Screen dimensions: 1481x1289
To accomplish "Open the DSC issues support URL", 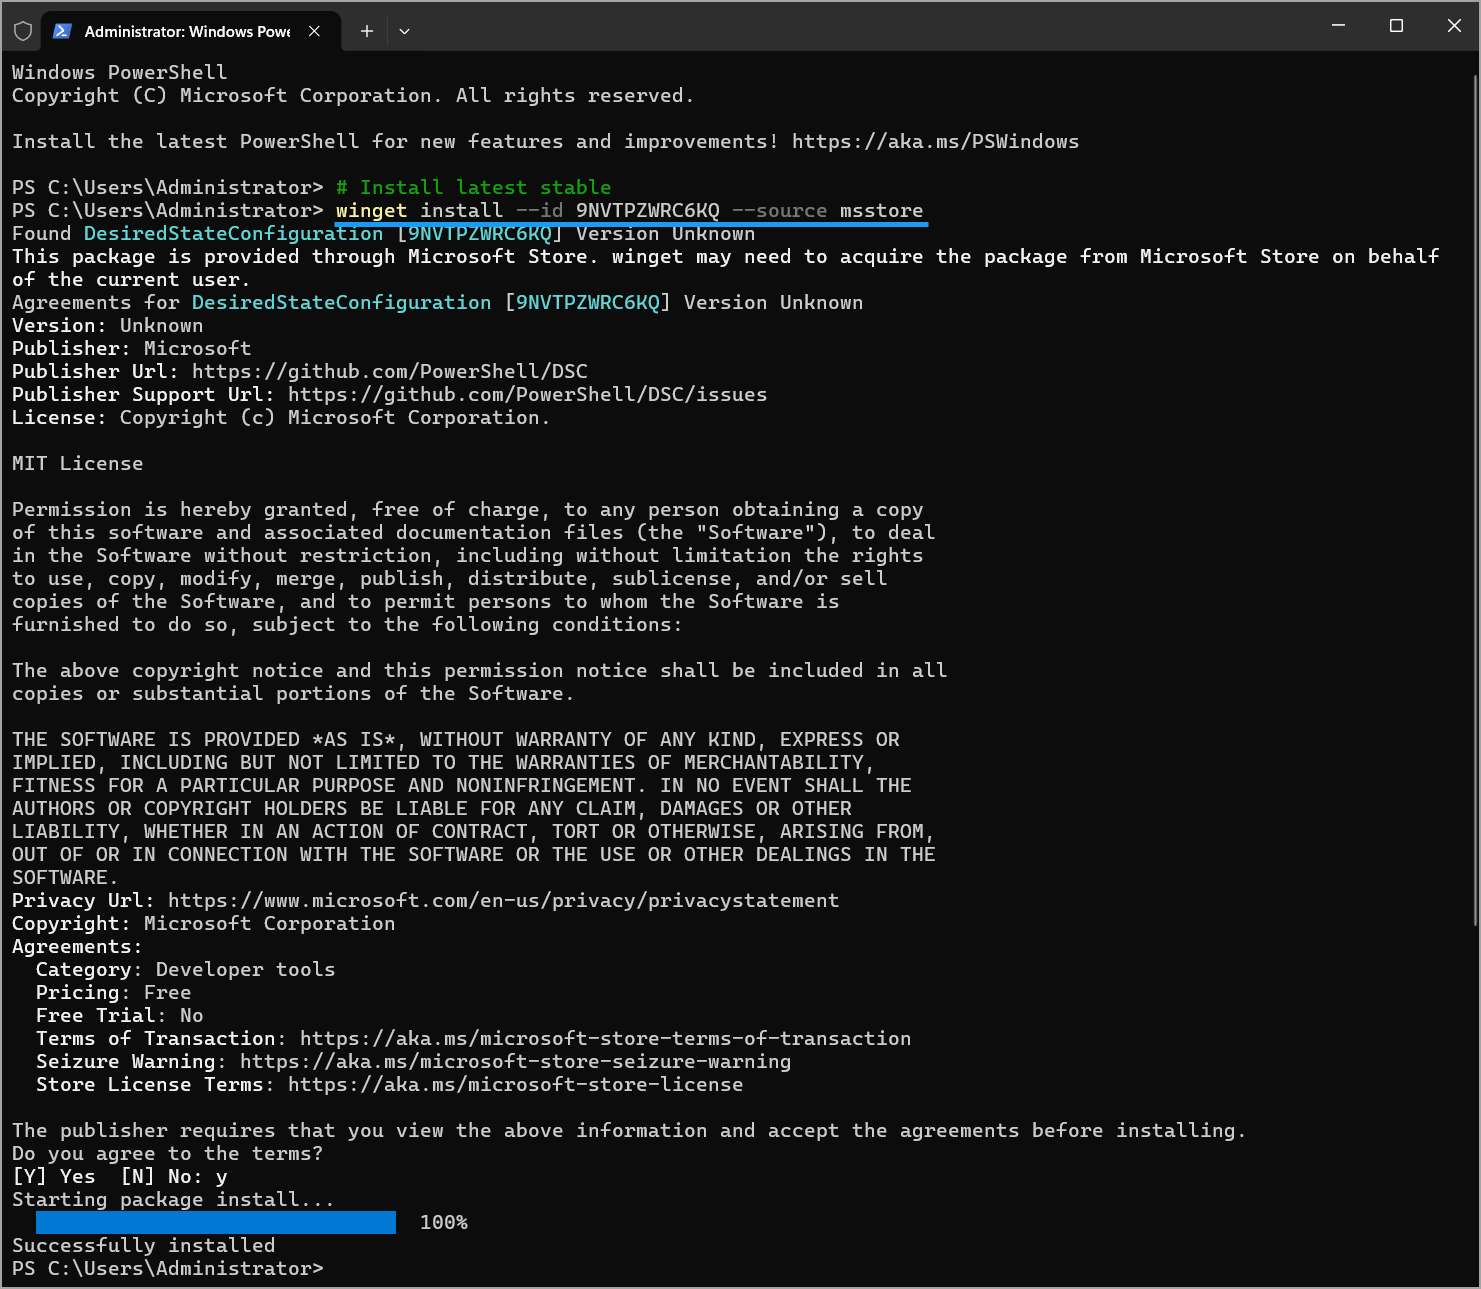I will tap(527, 394).
